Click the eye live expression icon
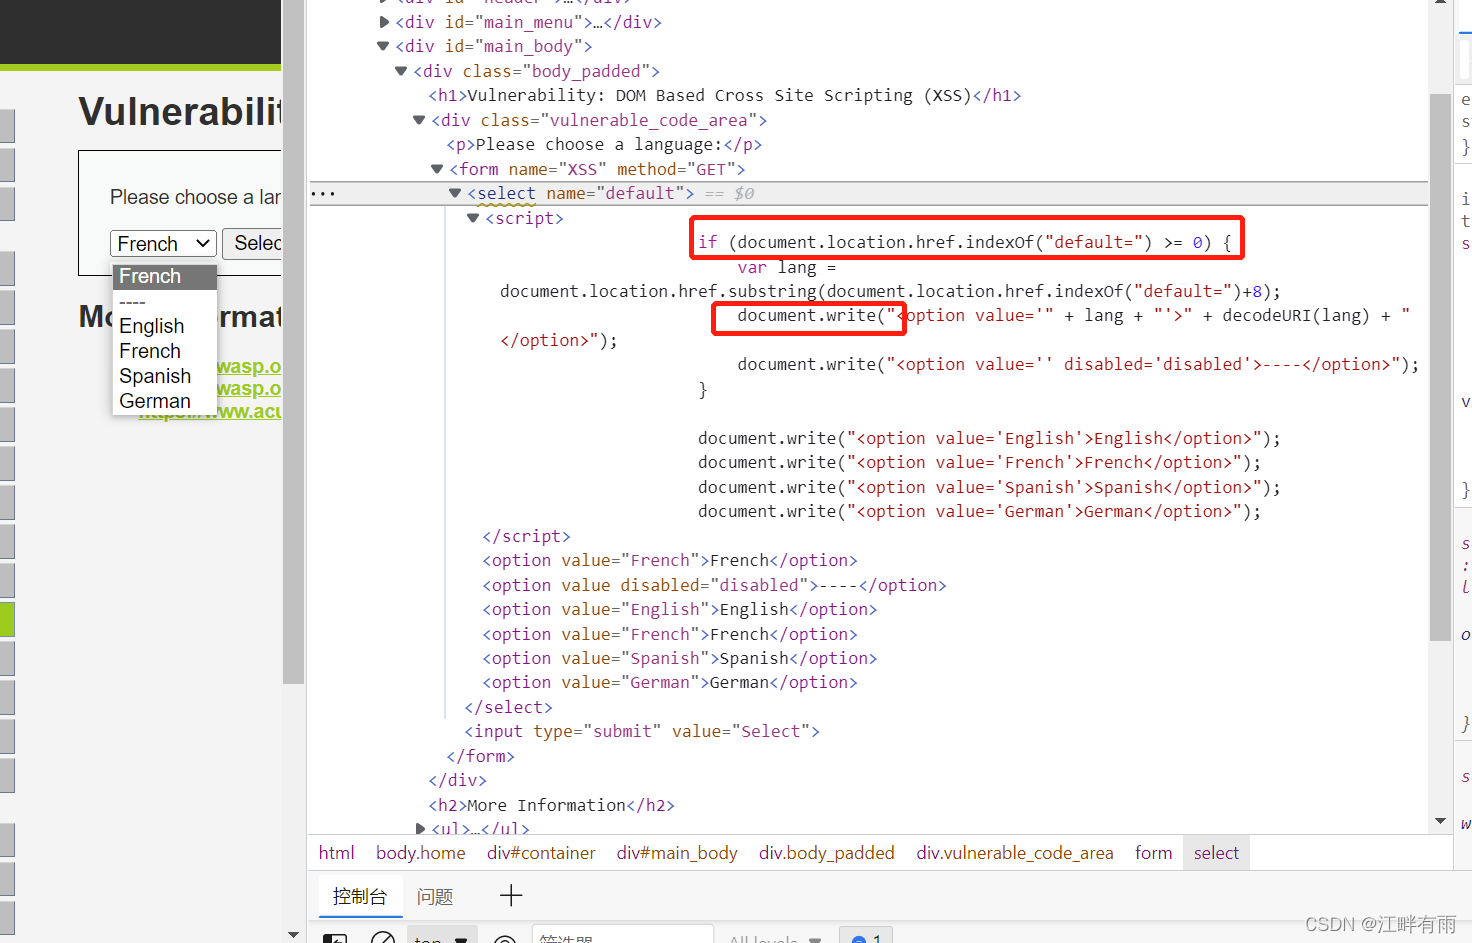Viewport: 1472px width, 943px height. (505, 938)
